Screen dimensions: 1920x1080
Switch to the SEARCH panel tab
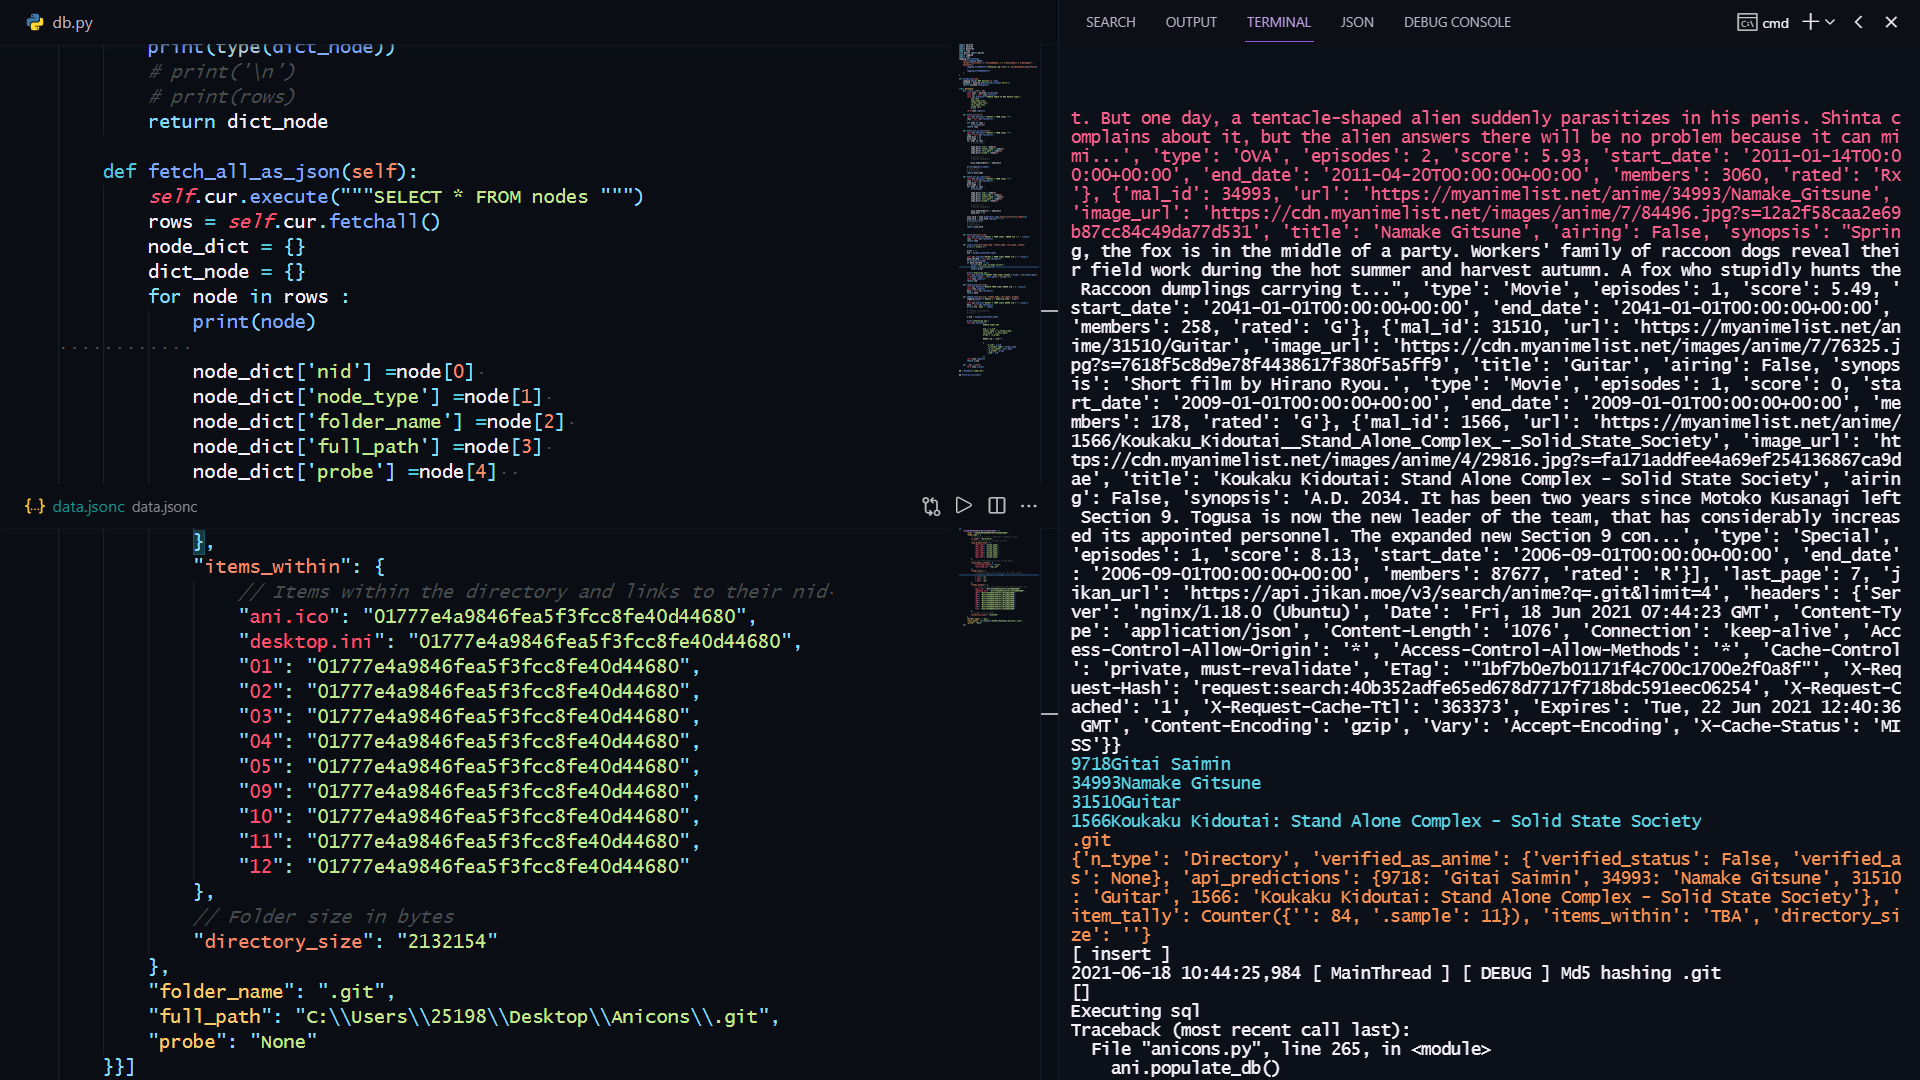click(1110, 22)
